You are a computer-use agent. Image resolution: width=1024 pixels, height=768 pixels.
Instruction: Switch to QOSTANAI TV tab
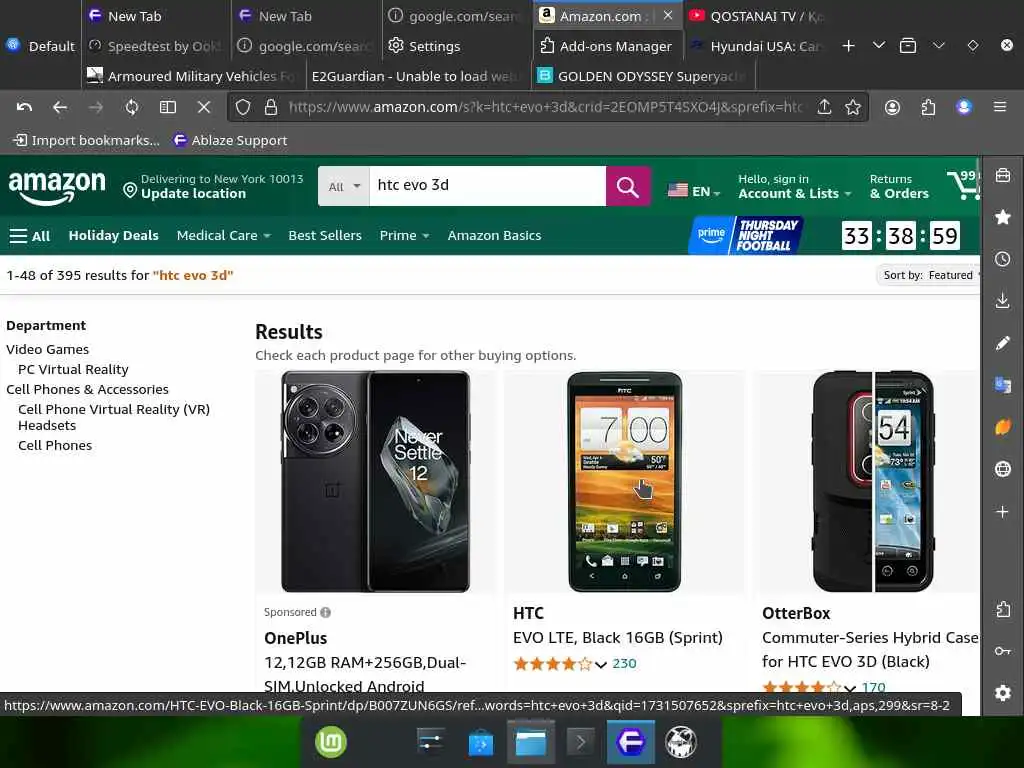coord(756,16)
